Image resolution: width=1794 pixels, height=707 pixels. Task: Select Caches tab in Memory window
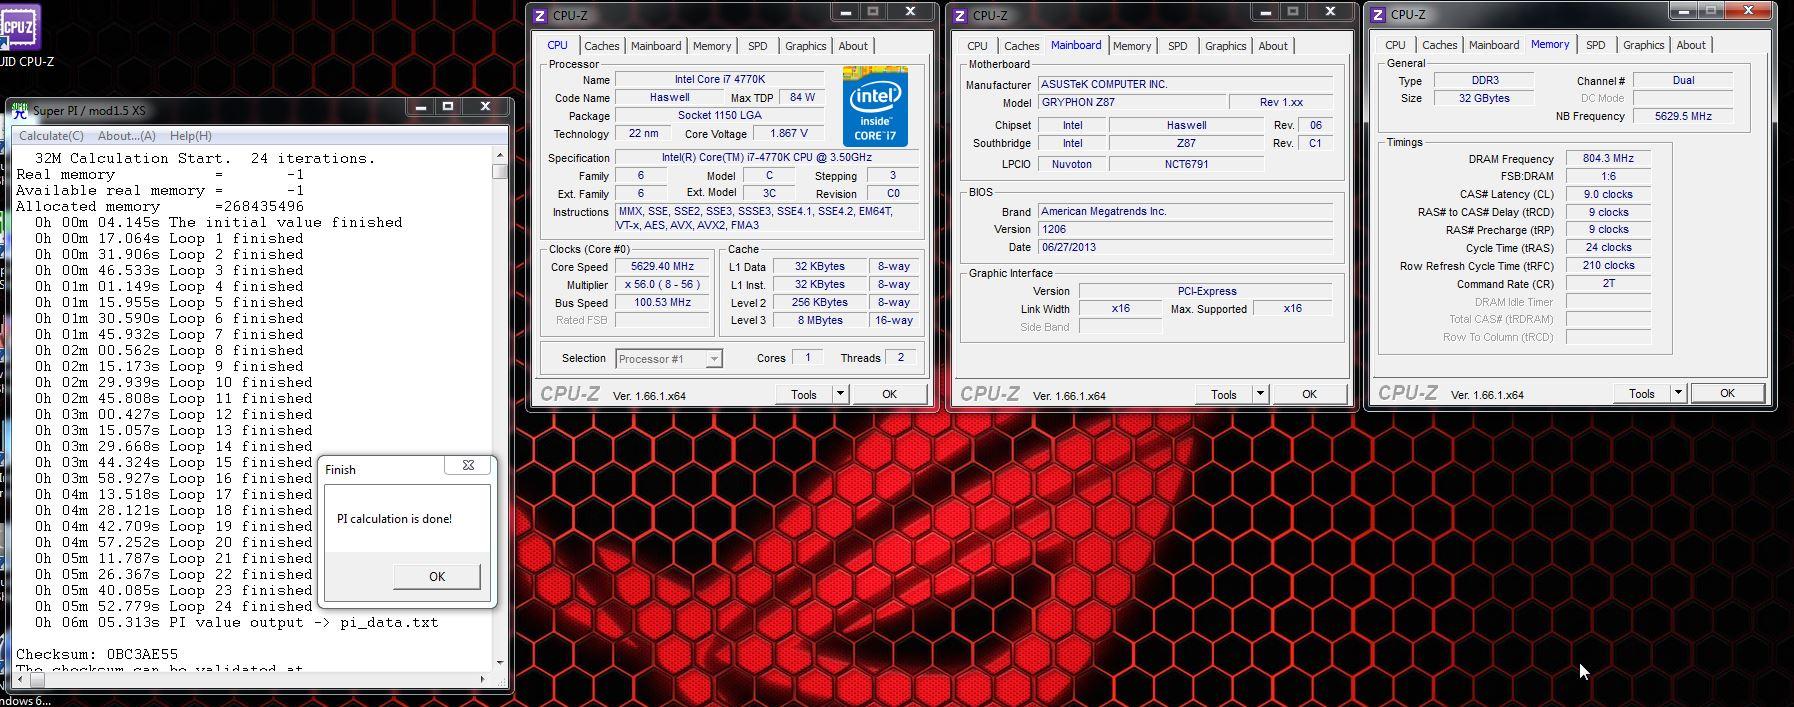tap(1440, 45)
